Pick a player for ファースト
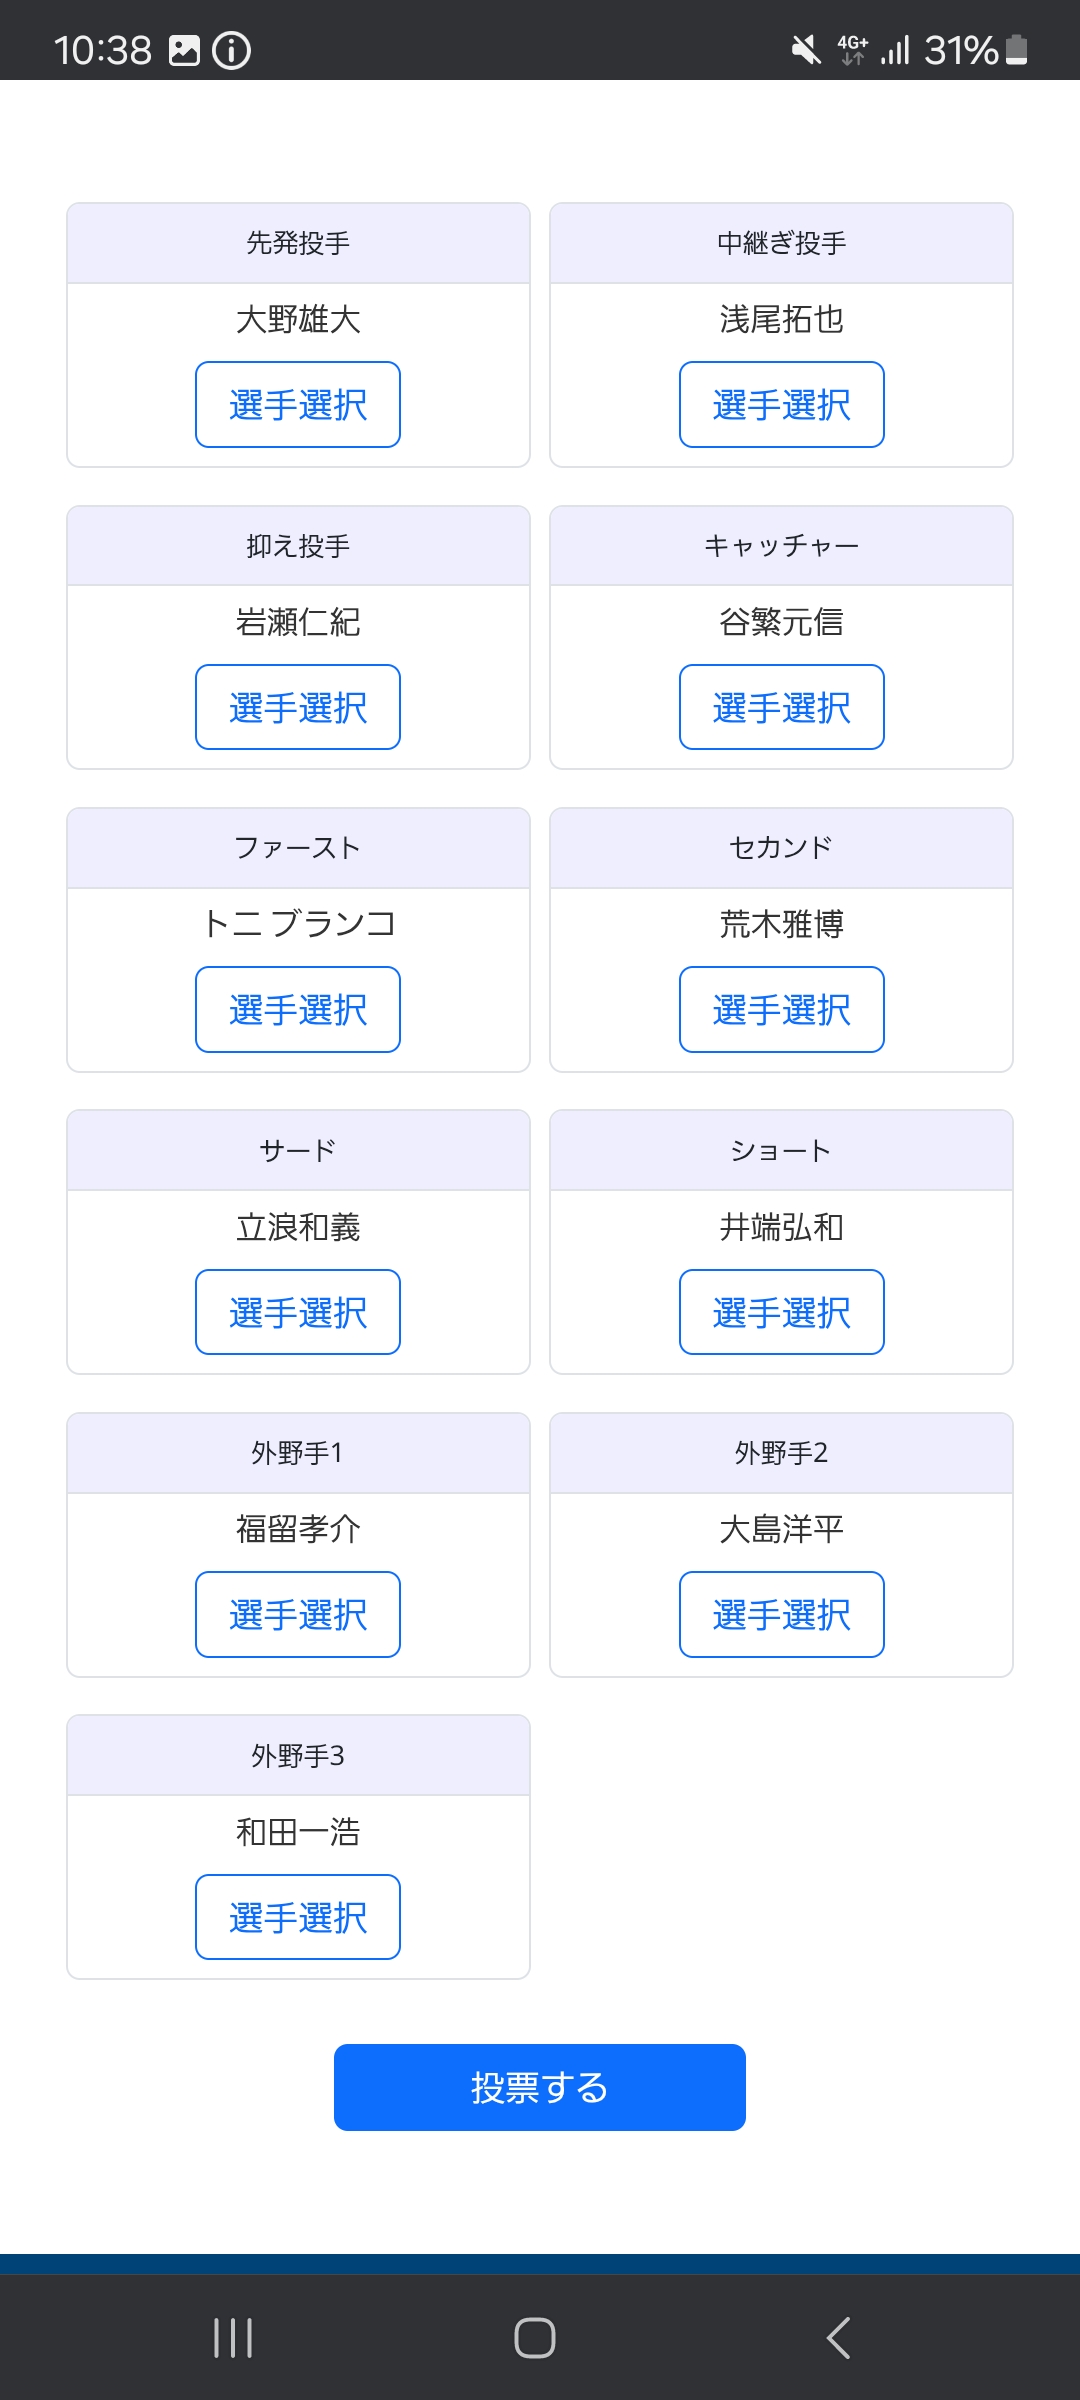This screenshot has height=2400, width=1080. 298,1010
